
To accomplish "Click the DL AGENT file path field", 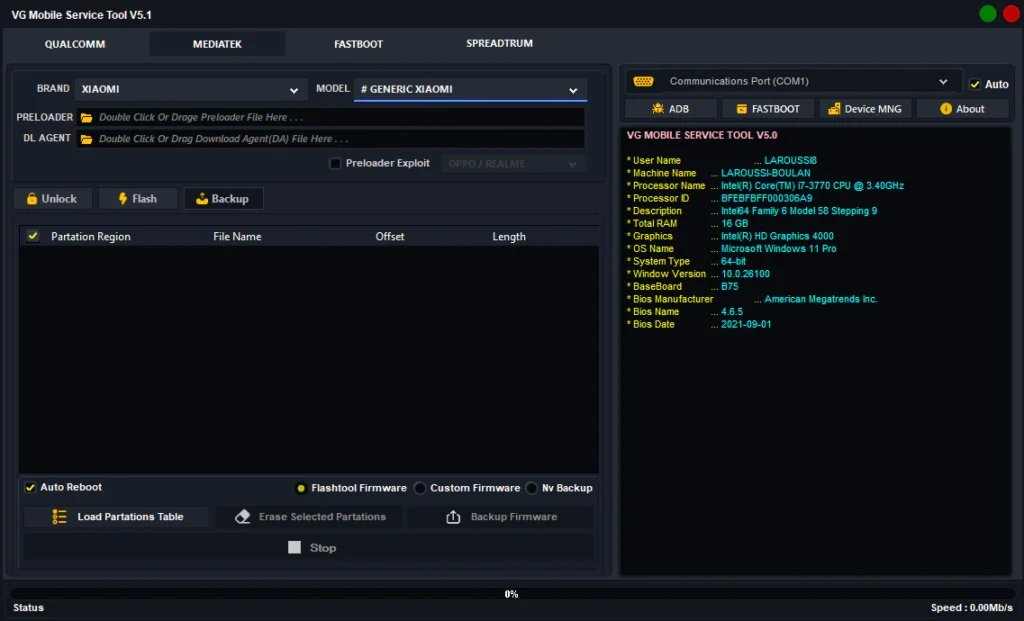I will pyautogui.click(x=330, y=139).
